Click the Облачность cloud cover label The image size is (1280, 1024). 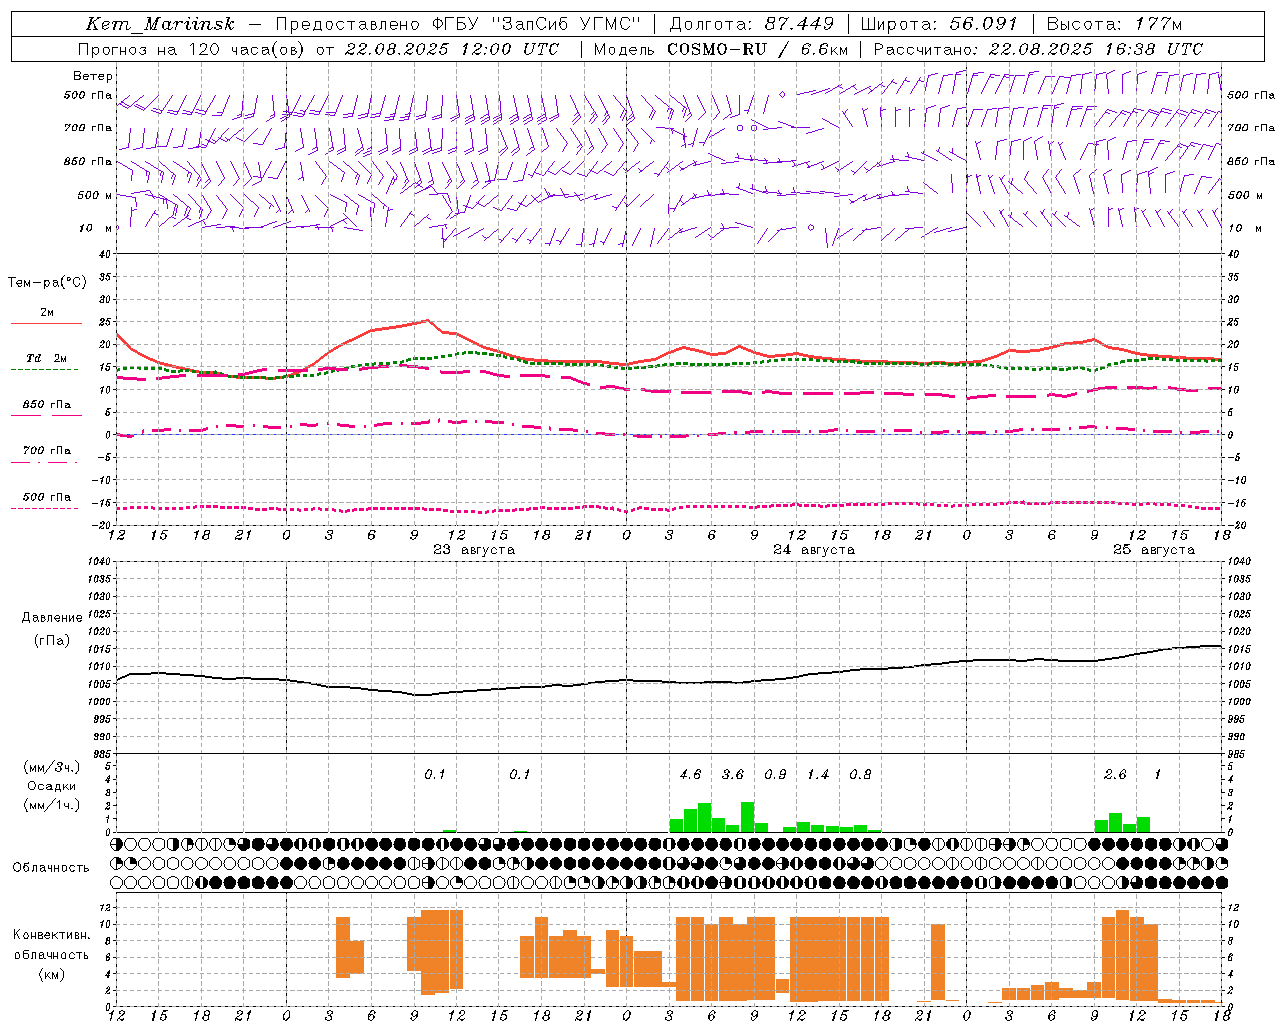coord(51,868)
